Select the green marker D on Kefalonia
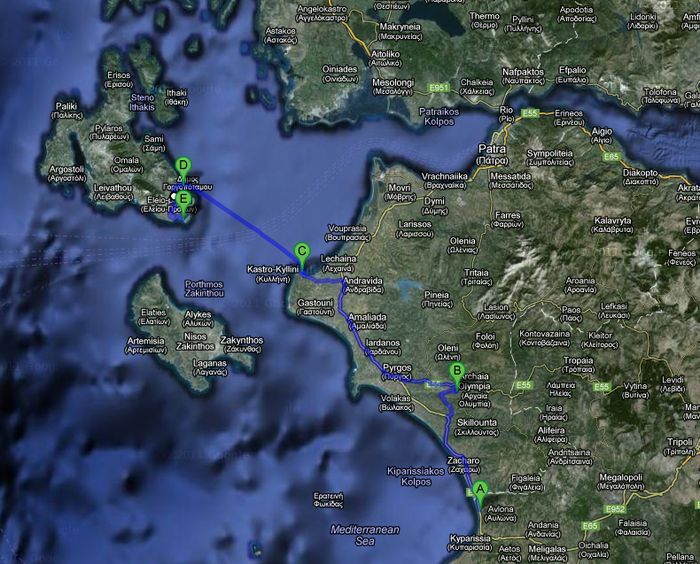The width and height of the screenshot is (700, 564). 182,165
